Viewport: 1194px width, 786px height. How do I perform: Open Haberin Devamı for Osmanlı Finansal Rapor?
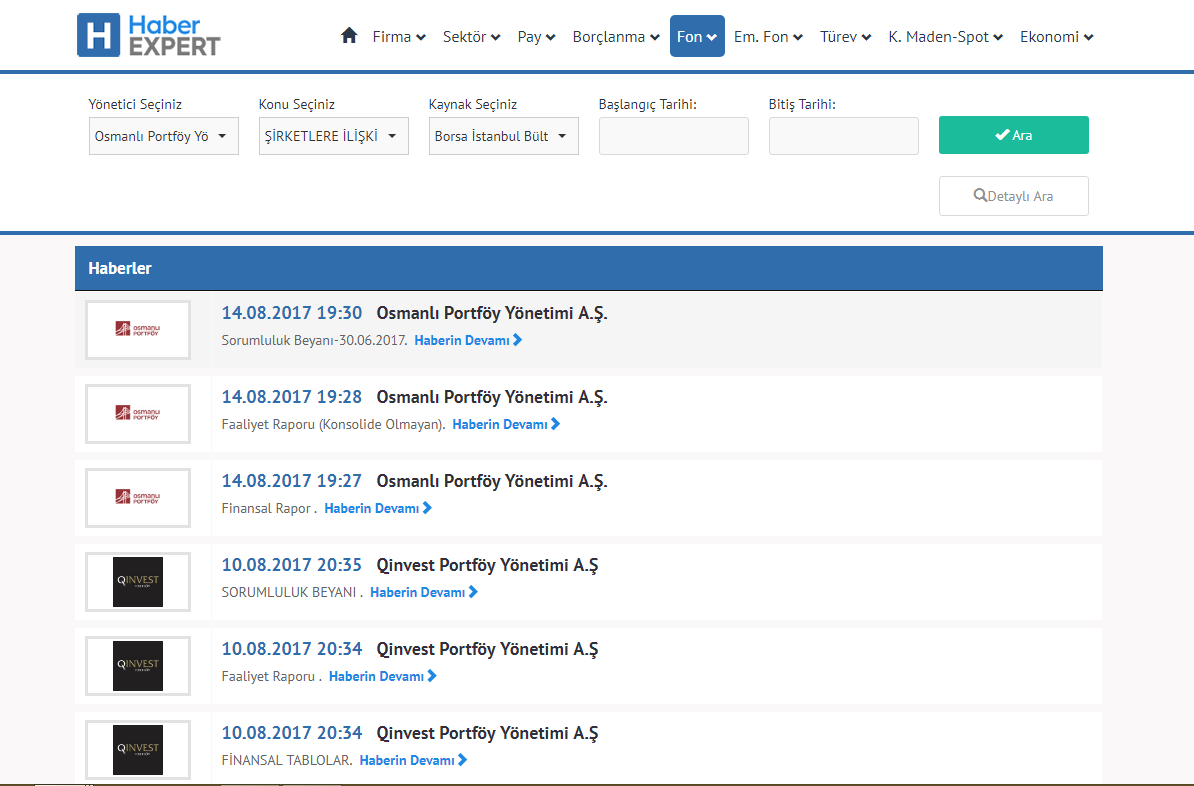[x=378, y=508]
